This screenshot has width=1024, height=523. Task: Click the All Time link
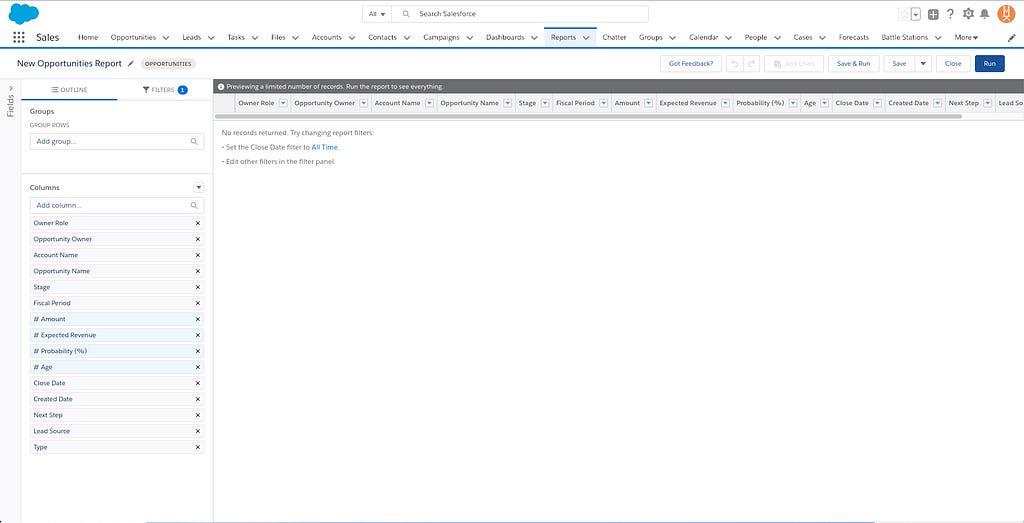(324, 147)
